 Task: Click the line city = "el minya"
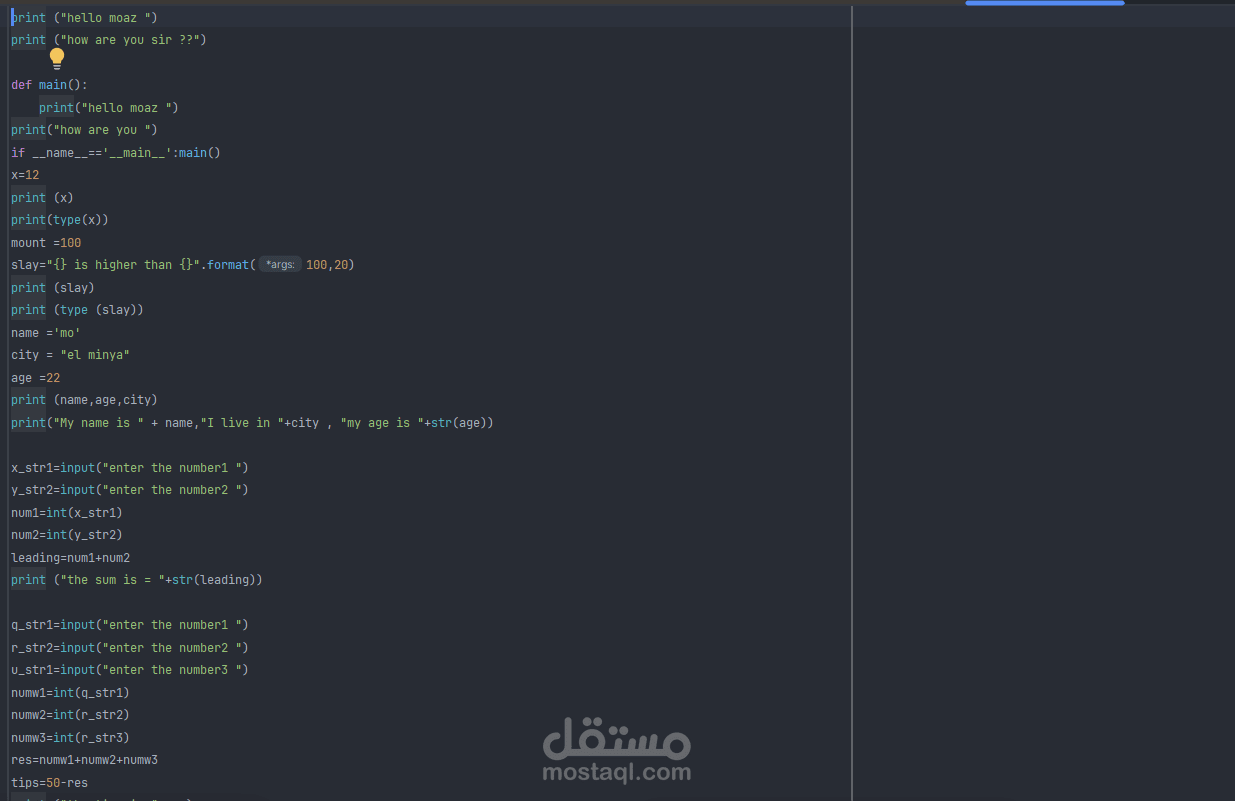71,355
